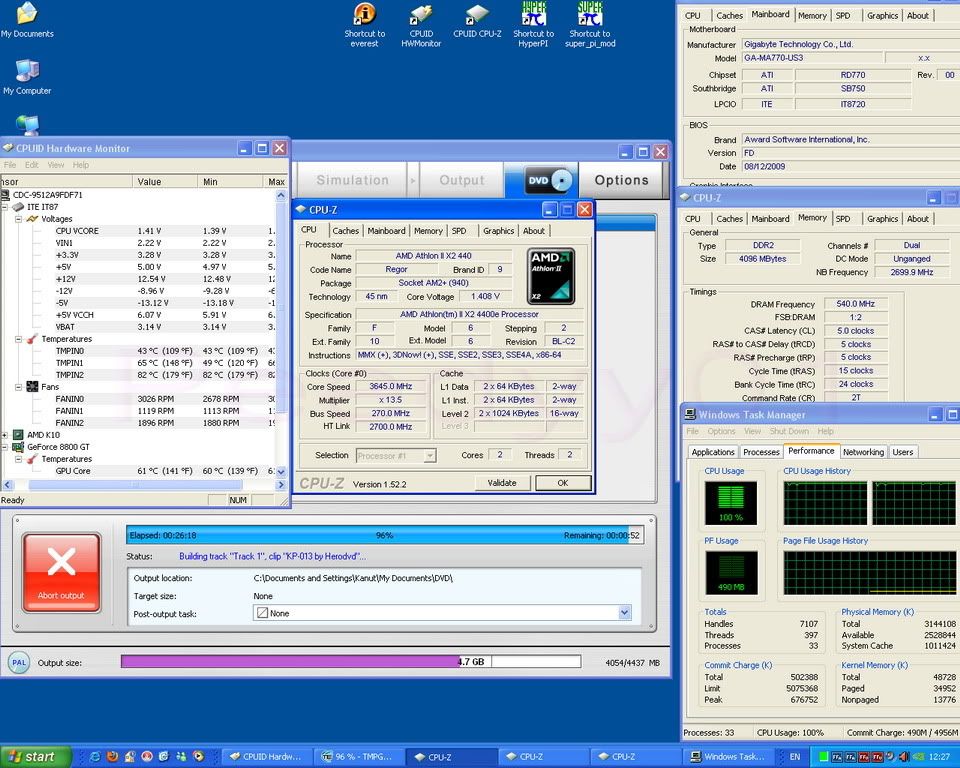Open the Edit menu in HWMonitor
The width and height of the screenshot is (960, 768).
tap(32, 165)
